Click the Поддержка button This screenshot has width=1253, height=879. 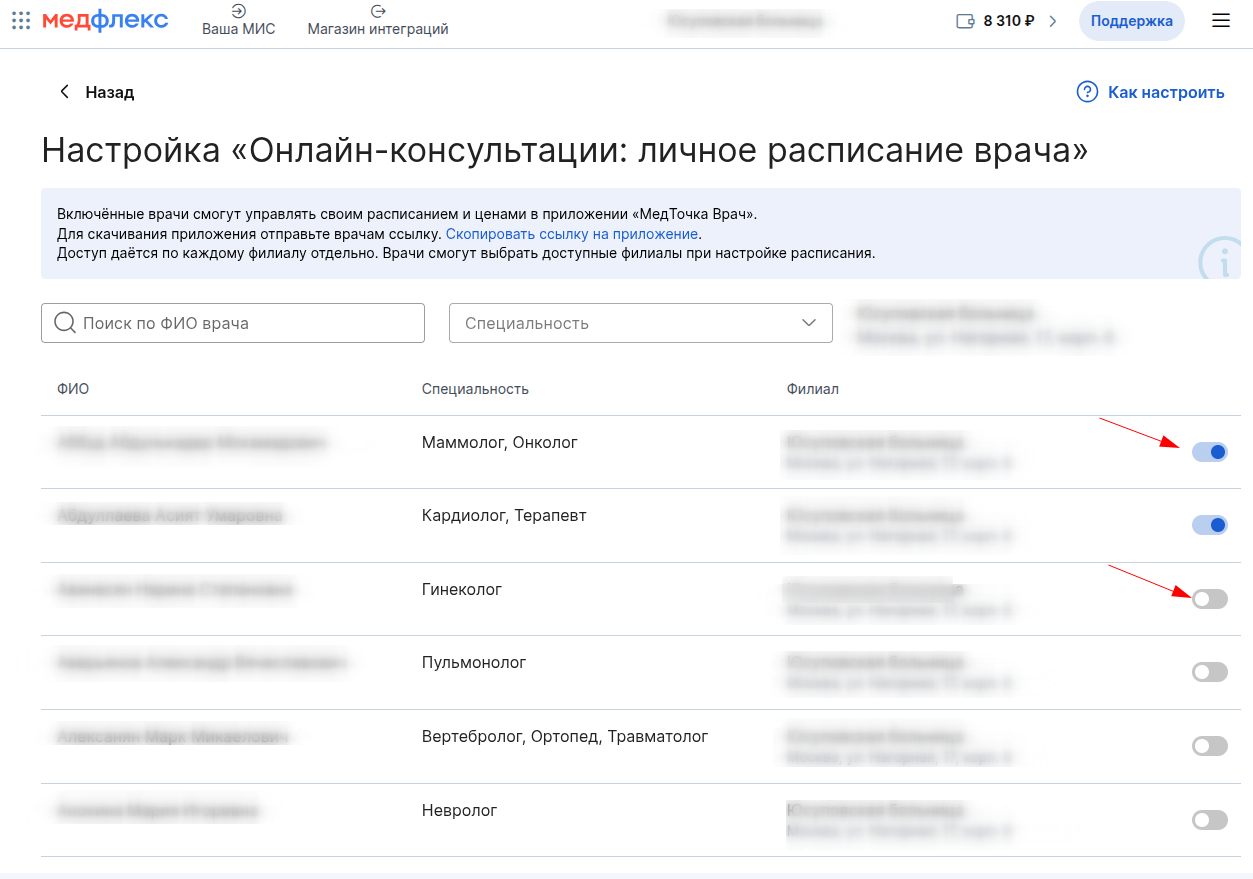[x=1131, y=21]
